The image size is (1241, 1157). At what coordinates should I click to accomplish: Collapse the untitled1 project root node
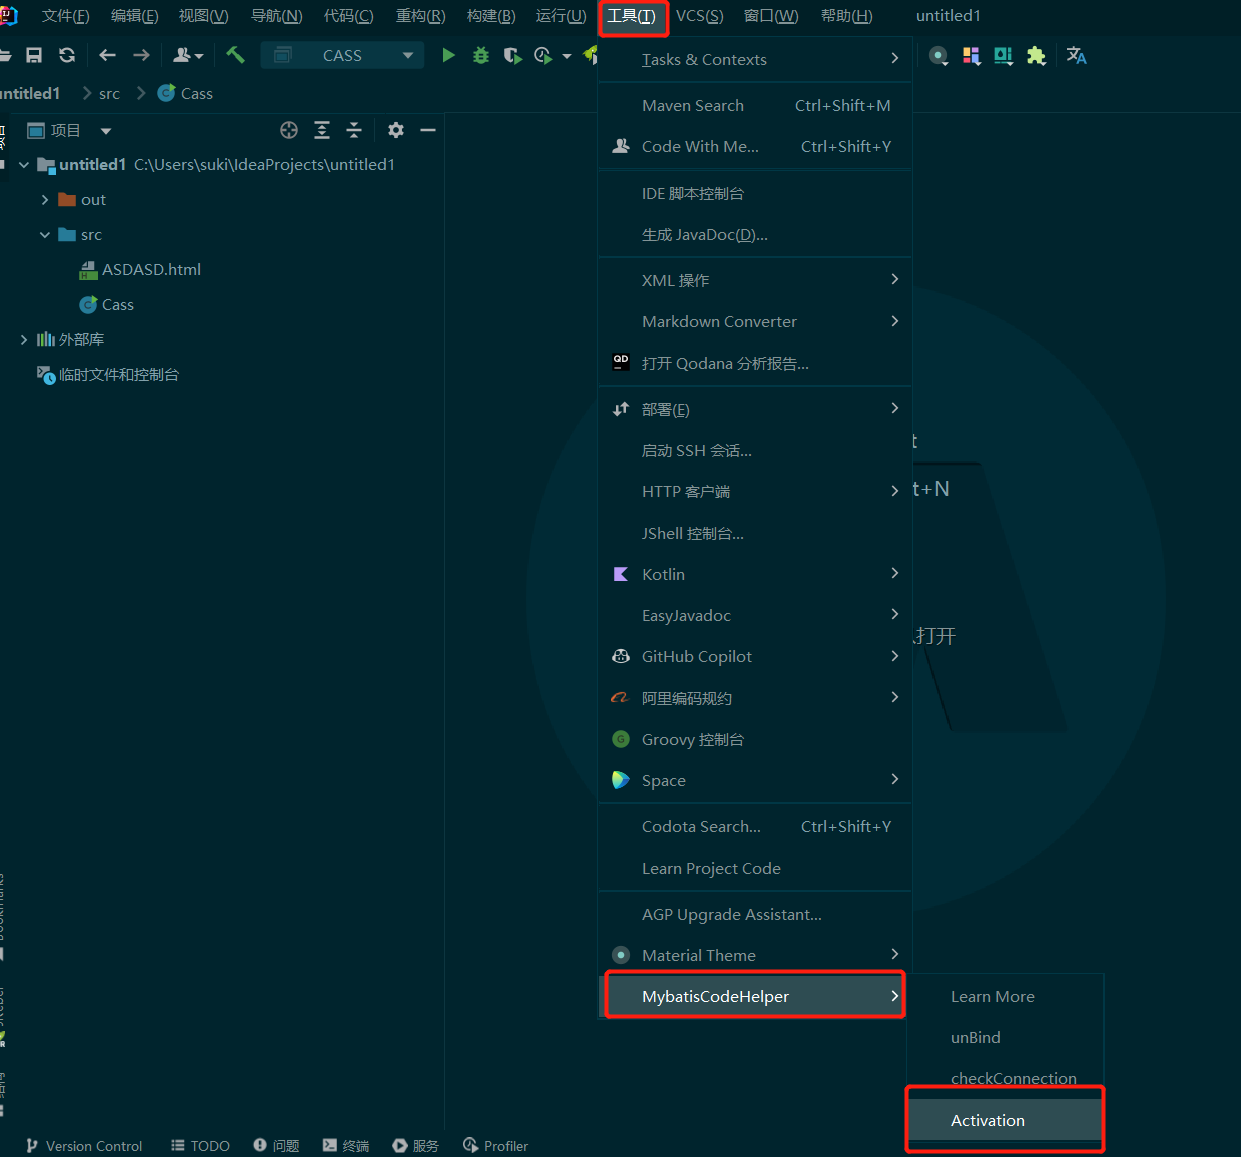(x=24, y=165)
